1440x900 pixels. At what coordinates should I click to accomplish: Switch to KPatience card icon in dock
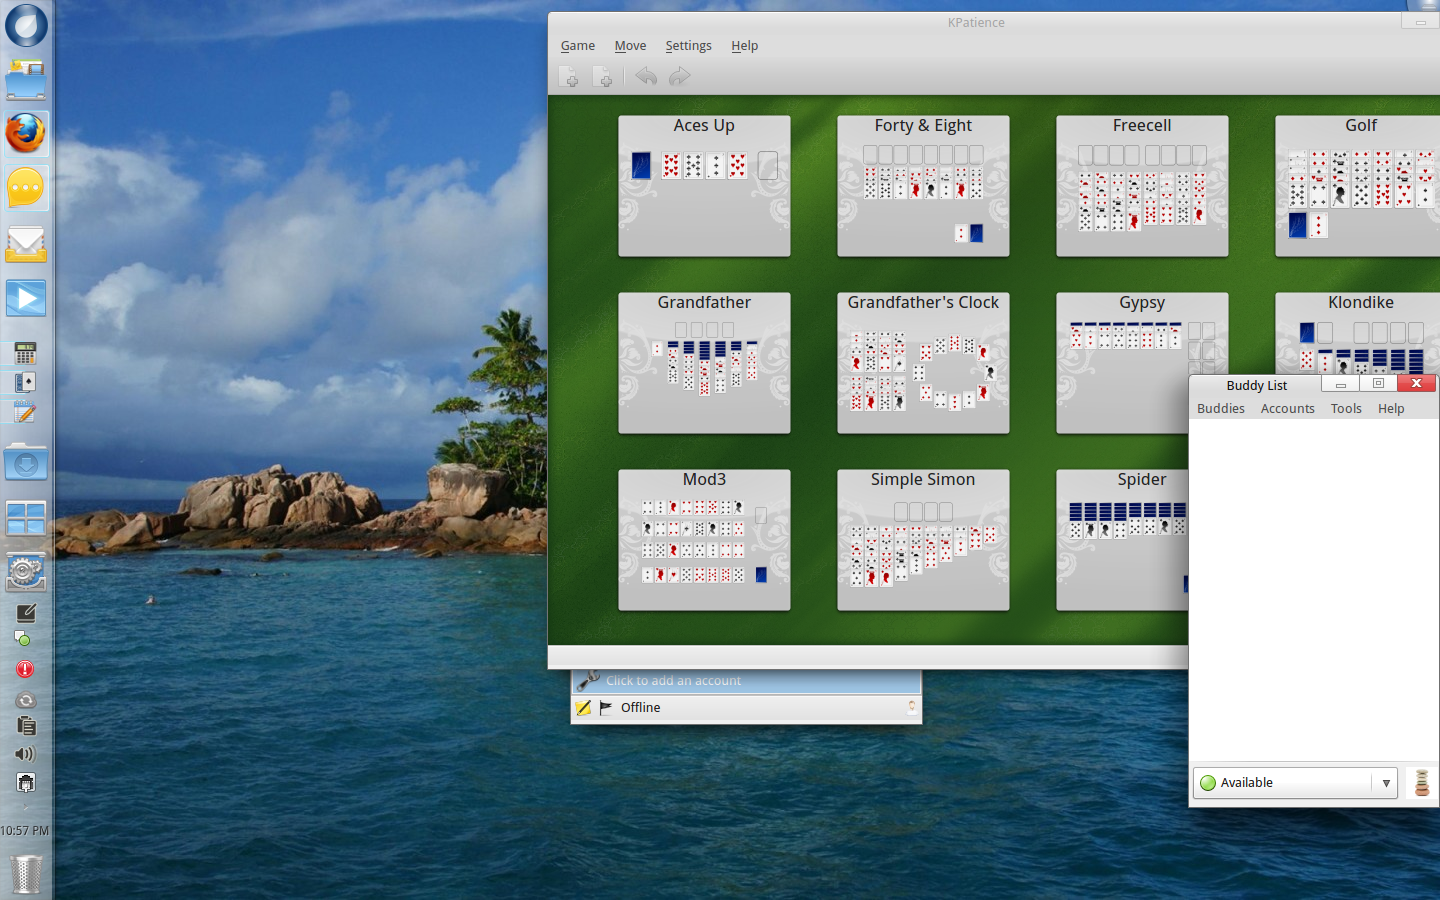(x=26, y=382)
